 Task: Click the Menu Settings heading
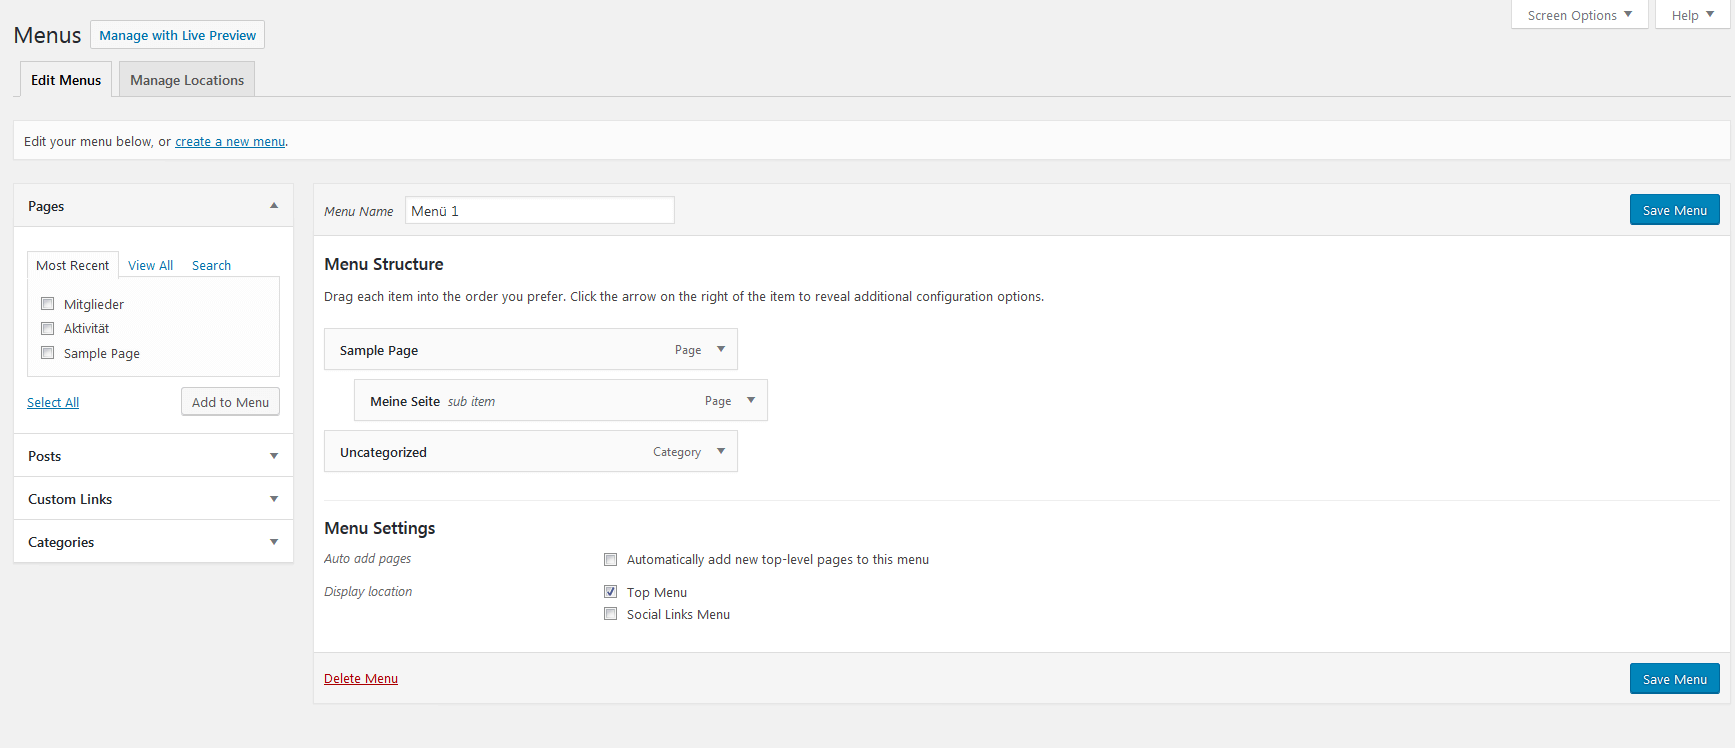[380, 528]
